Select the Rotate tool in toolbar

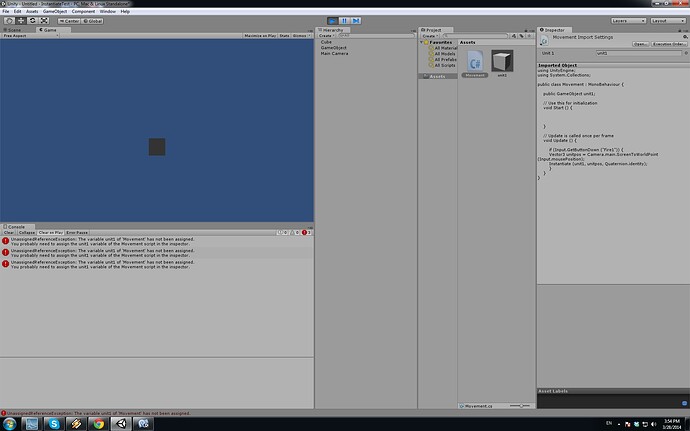(x=32, y=21)
